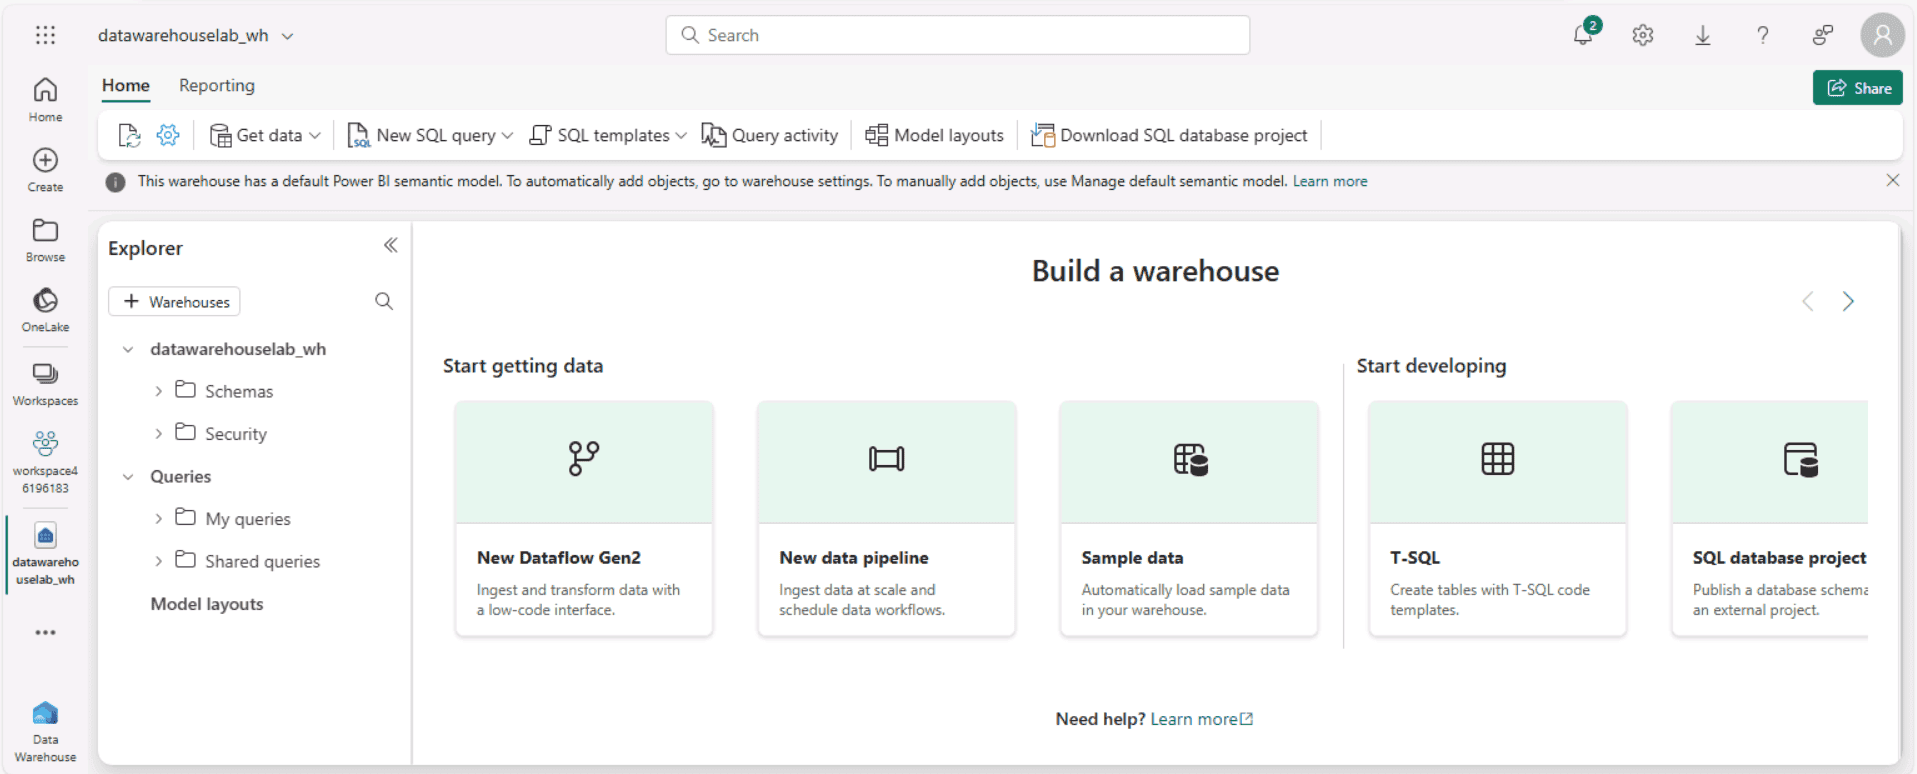Select the Home ribbon tab
Viewport: 1917px width, 774px height.
point(126,85)
